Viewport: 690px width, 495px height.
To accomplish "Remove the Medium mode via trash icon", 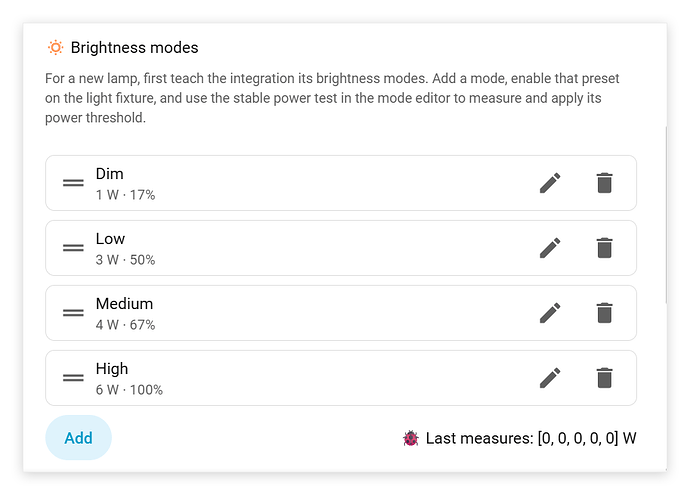I will 605,313.
